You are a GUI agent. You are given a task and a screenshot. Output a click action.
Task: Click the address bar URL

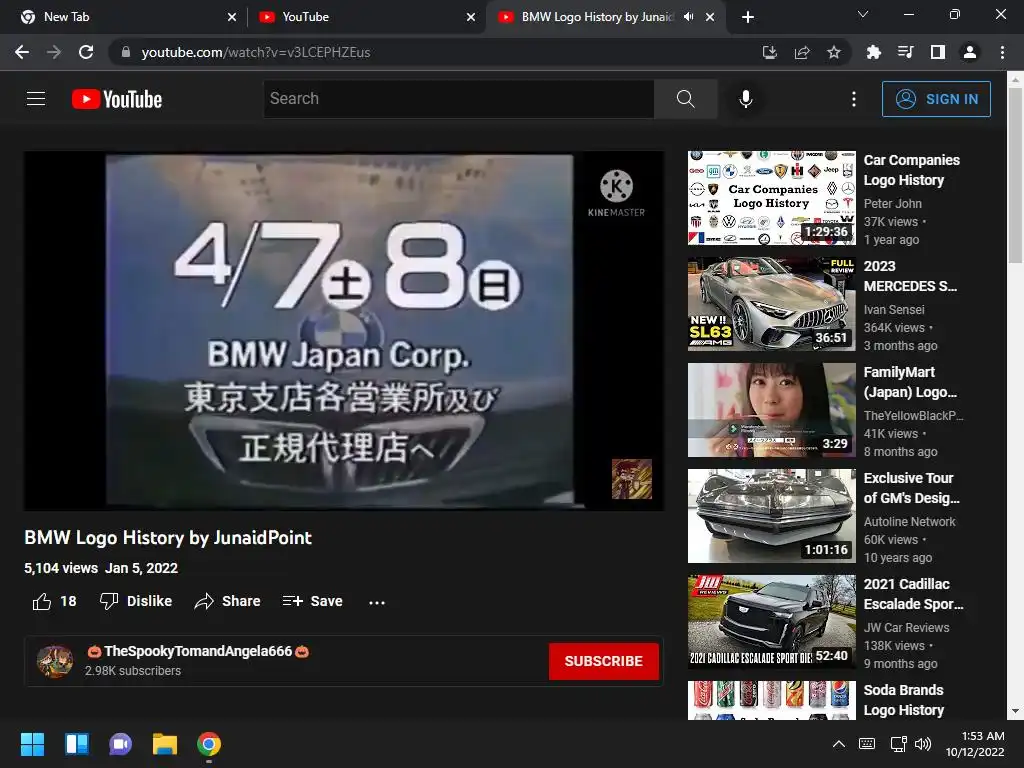click(x=256, y=52)
